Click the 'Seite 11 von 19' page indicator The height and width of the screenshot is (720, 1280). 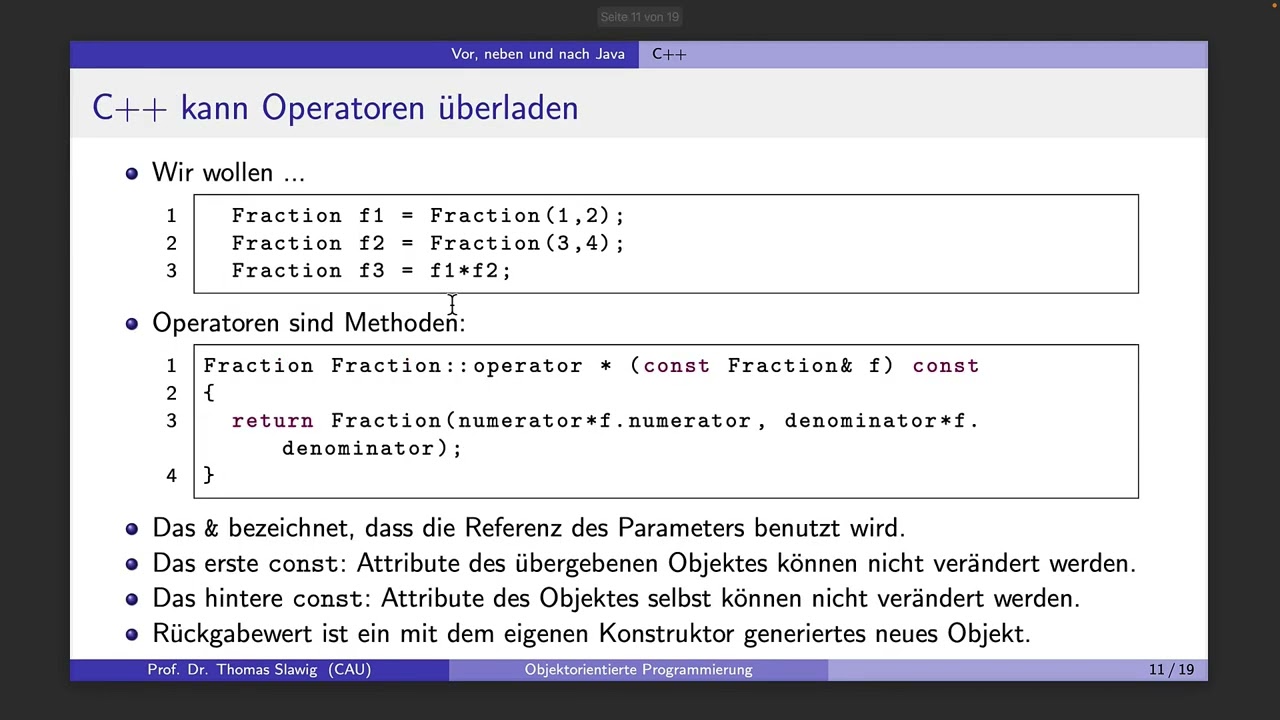(640, 17)
